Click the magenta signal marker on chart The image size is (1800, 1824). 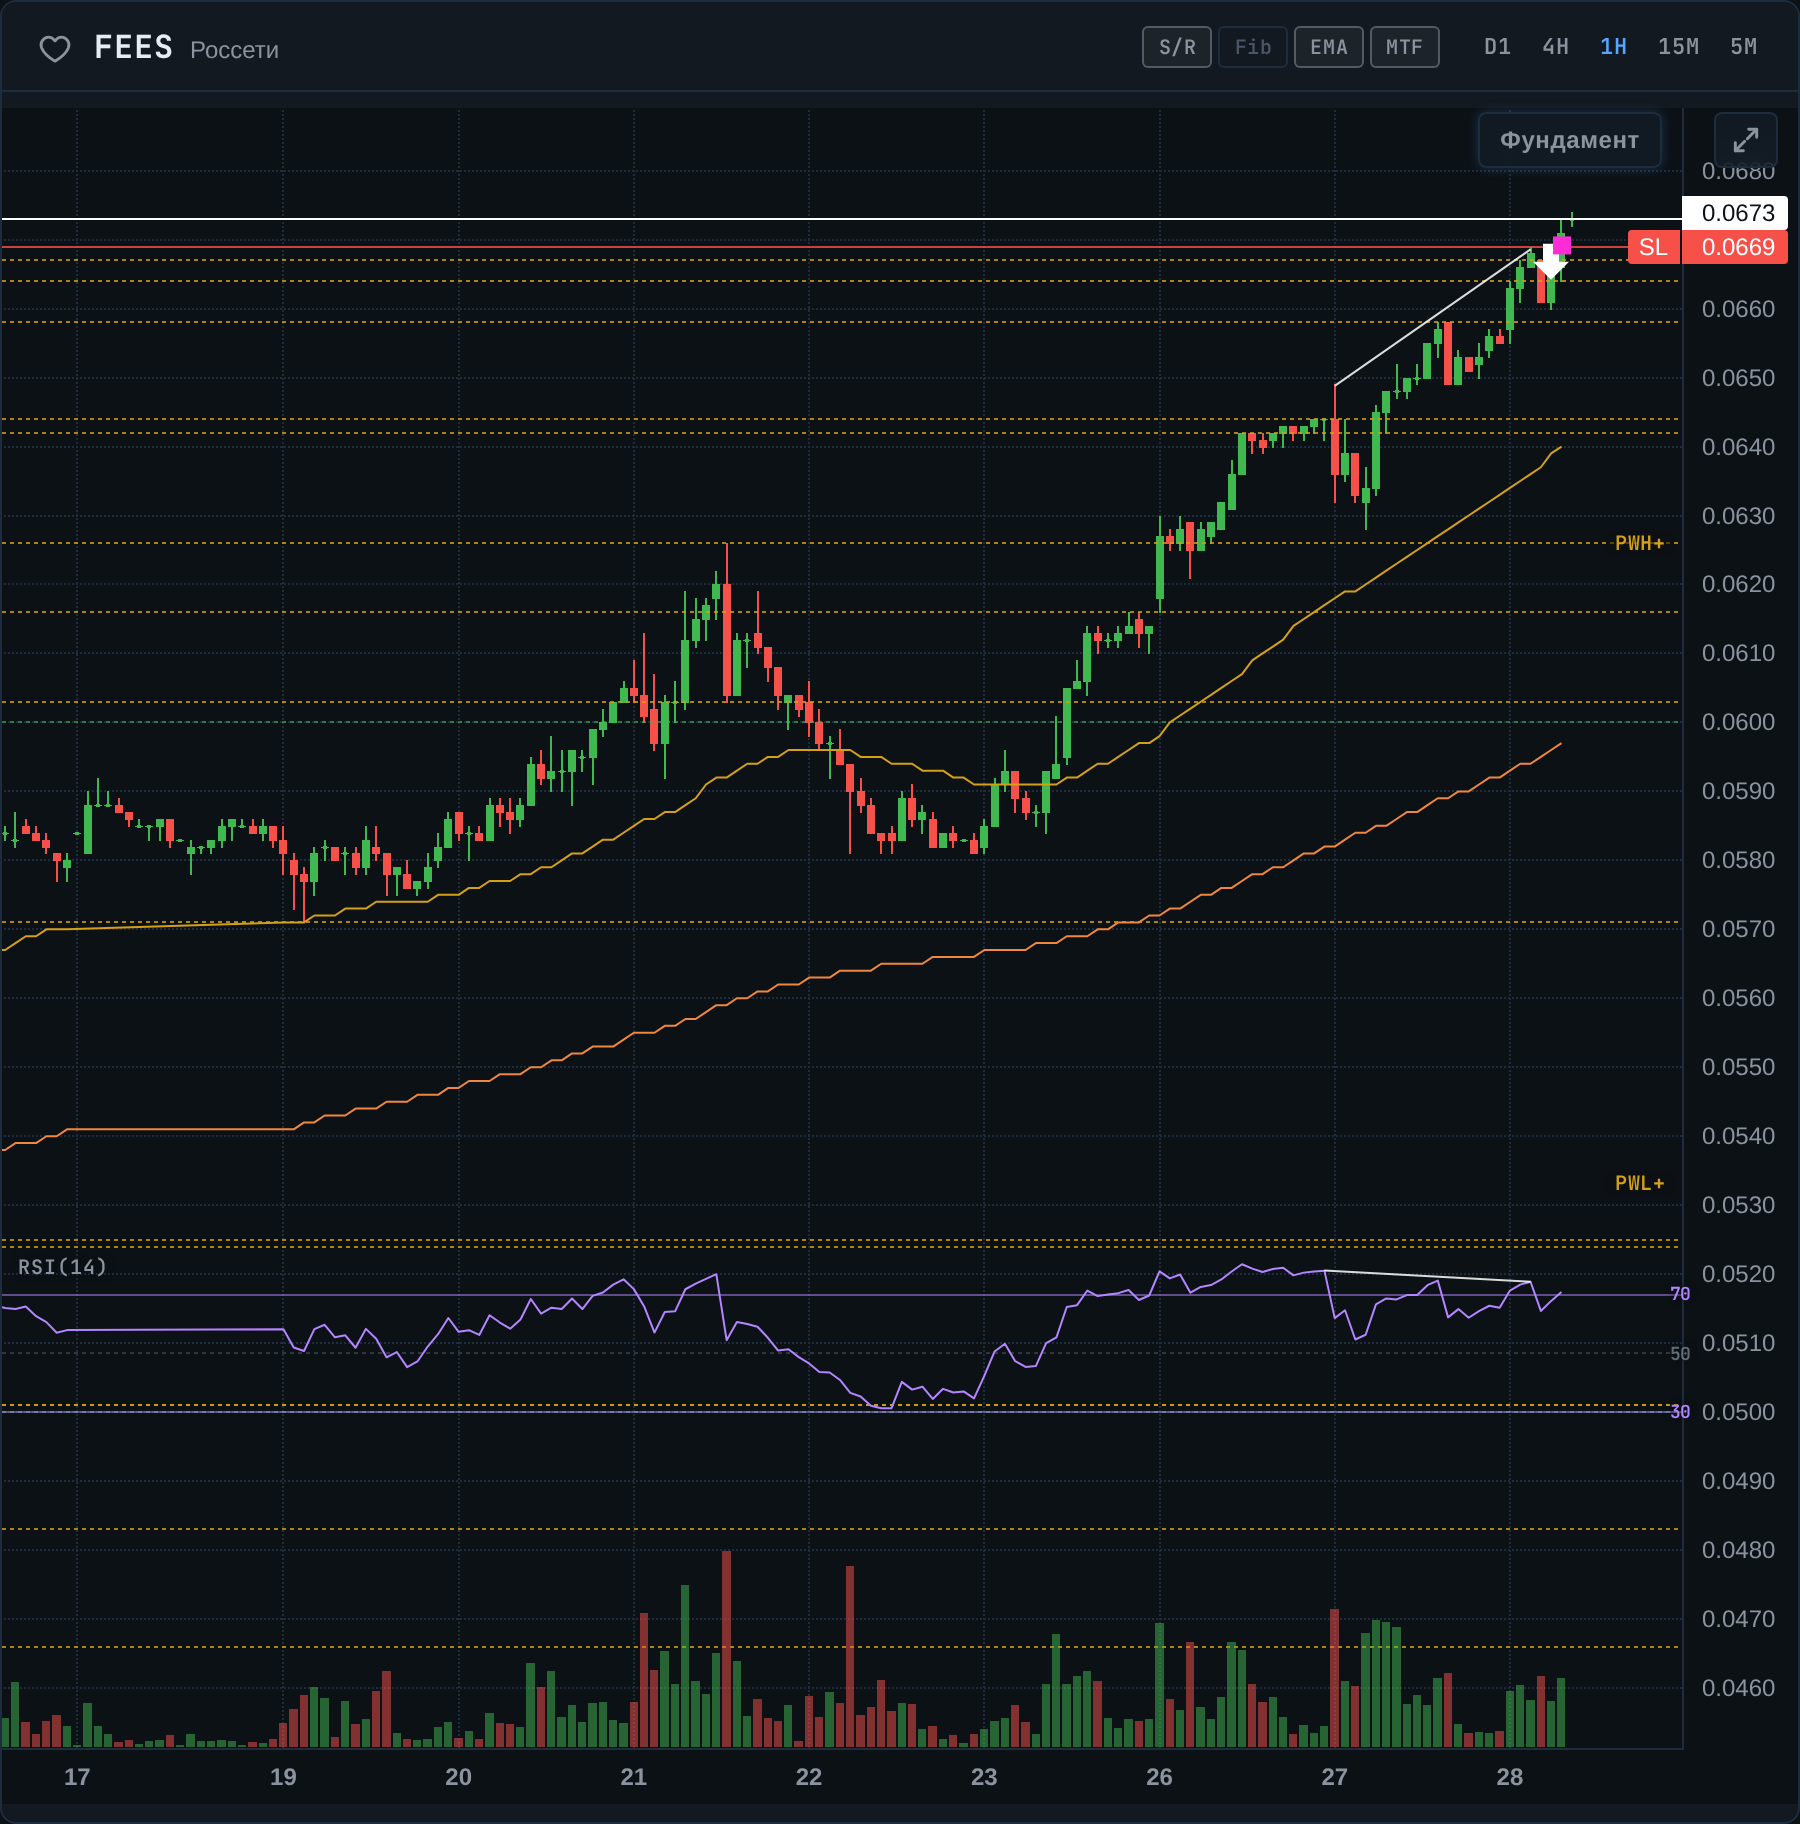tap(1562, 246)
